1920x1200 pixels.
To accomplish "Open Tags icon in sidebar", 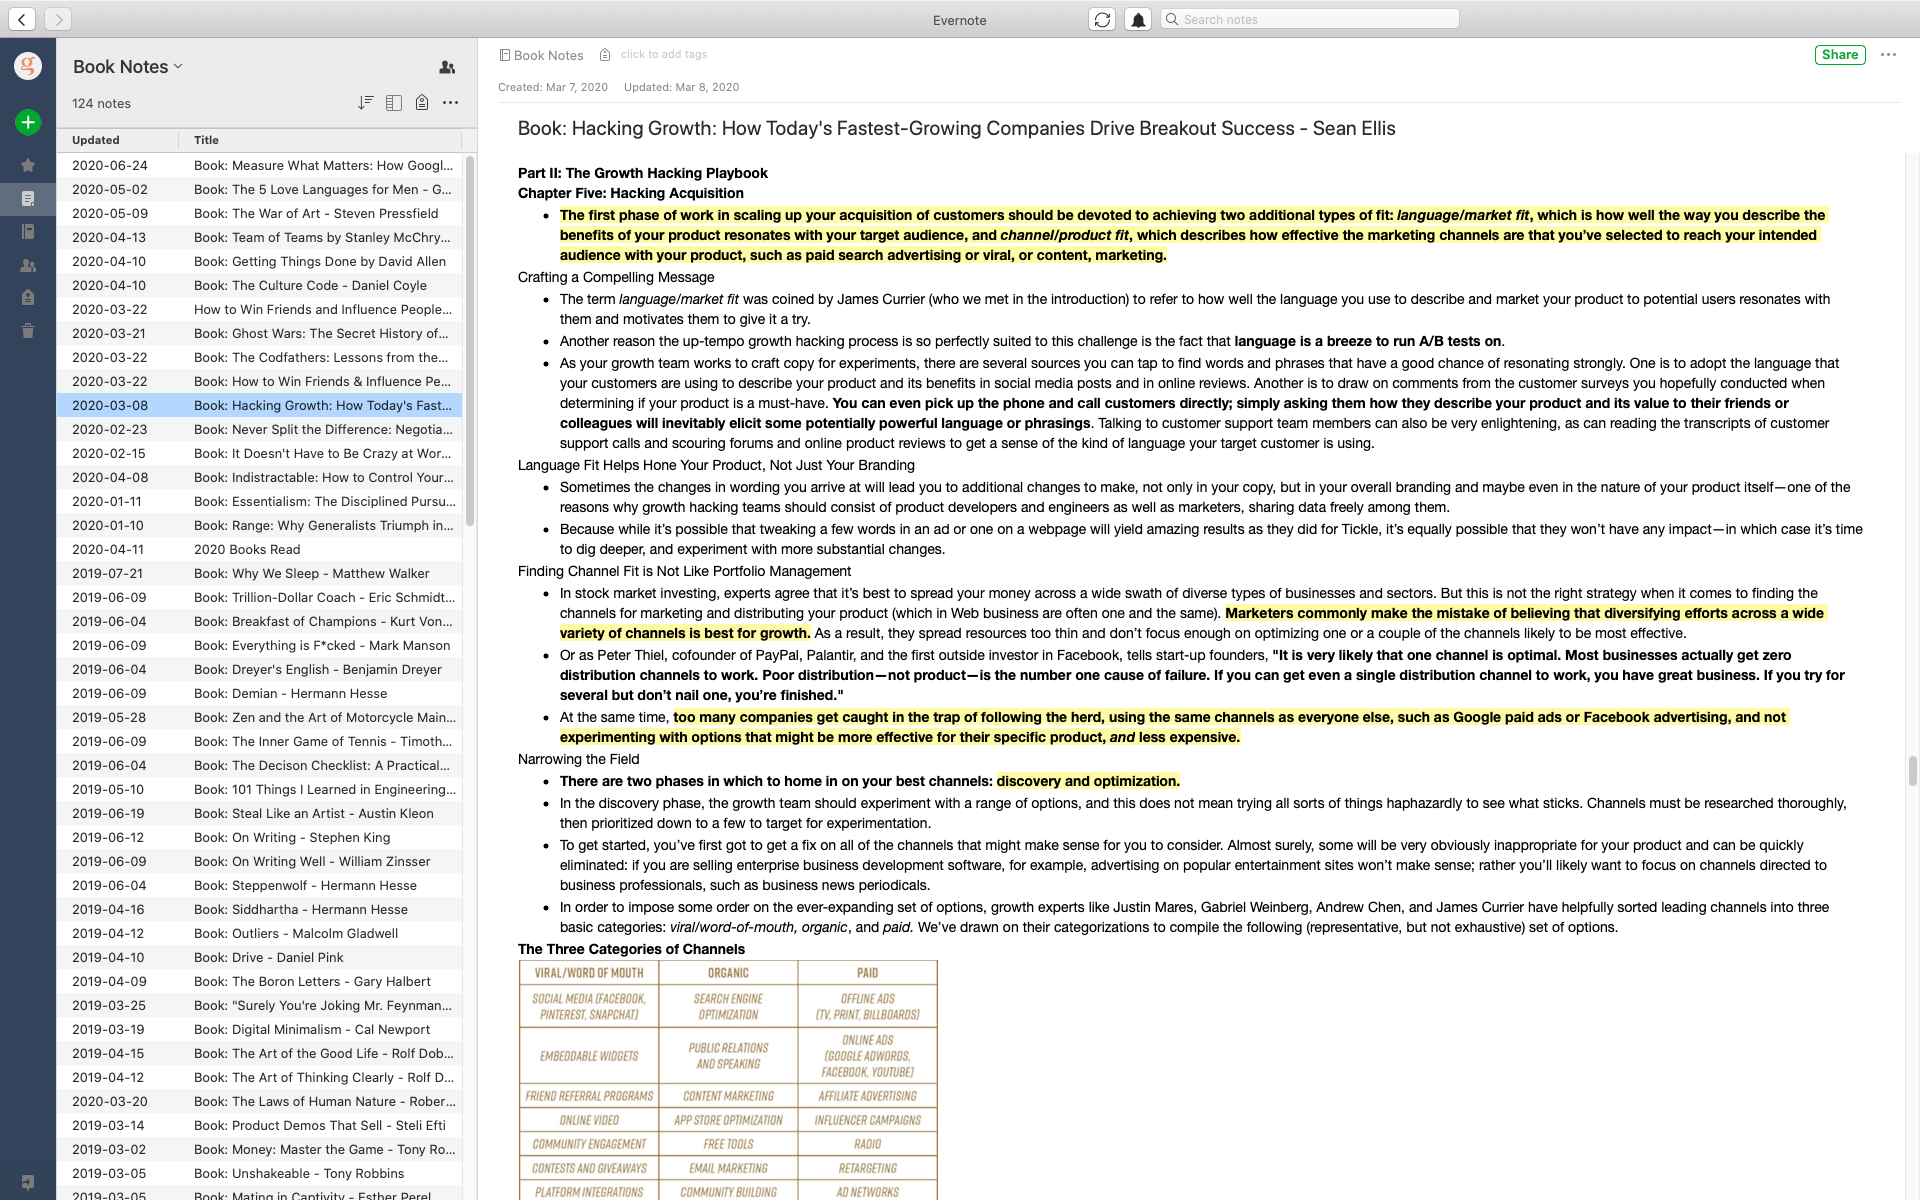I will (28, 297).
